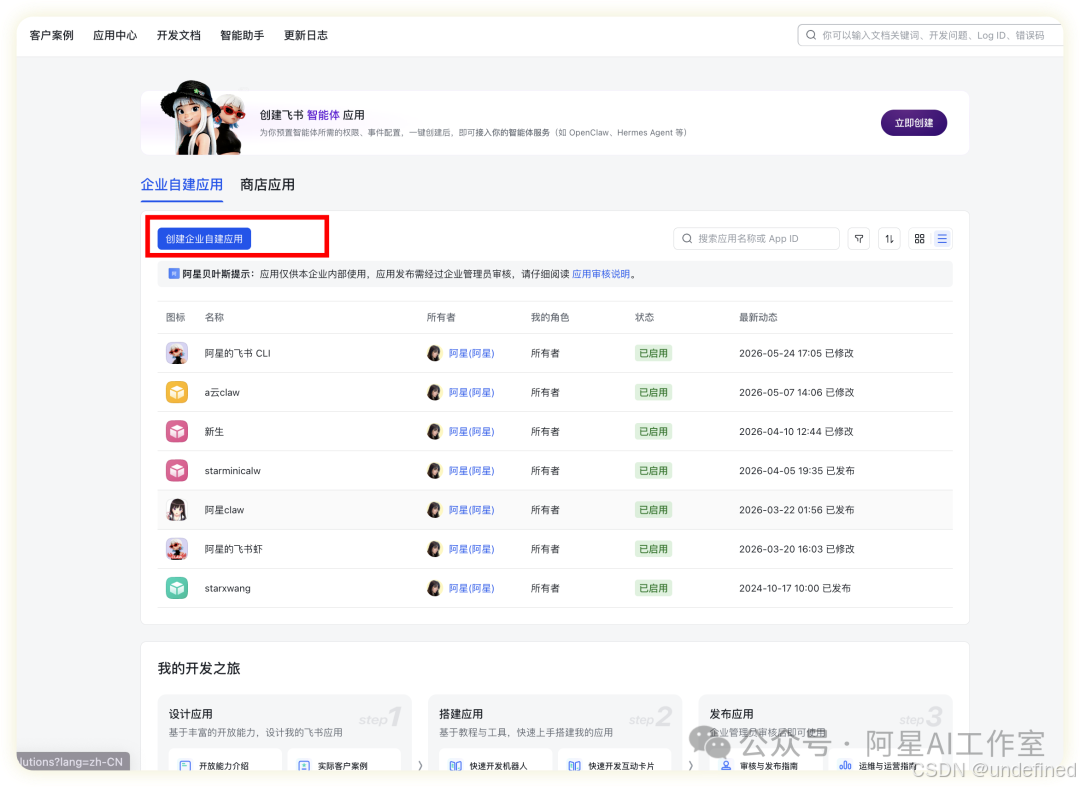This screenshot has height=787, width=1080.
Task: Open the sort order icon
Action: coord(889,238)
